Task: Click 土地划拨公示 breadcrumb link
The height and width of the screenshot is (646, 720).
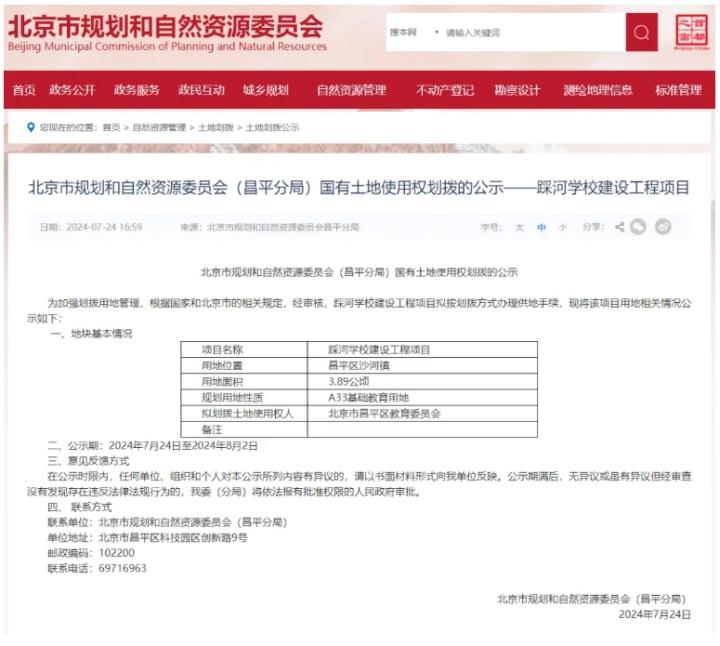Action: click(x=272, y=127)
